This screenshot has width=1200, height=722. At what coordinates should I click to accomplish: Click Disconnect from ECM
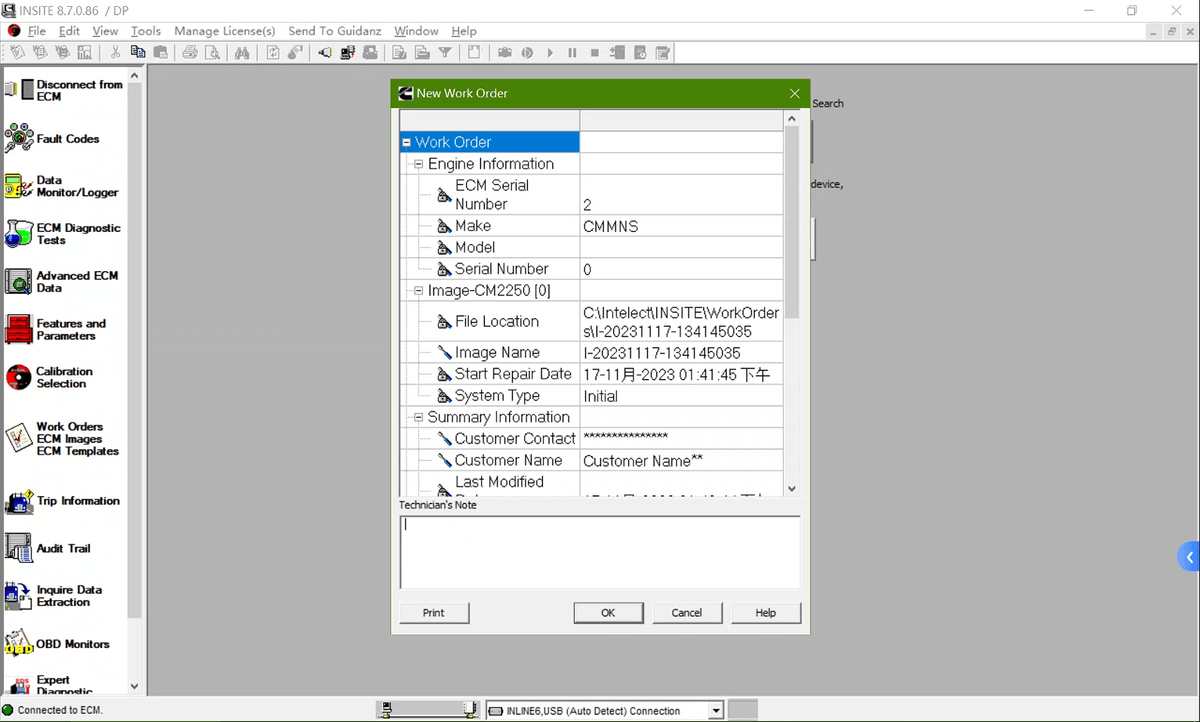point(78,90)
